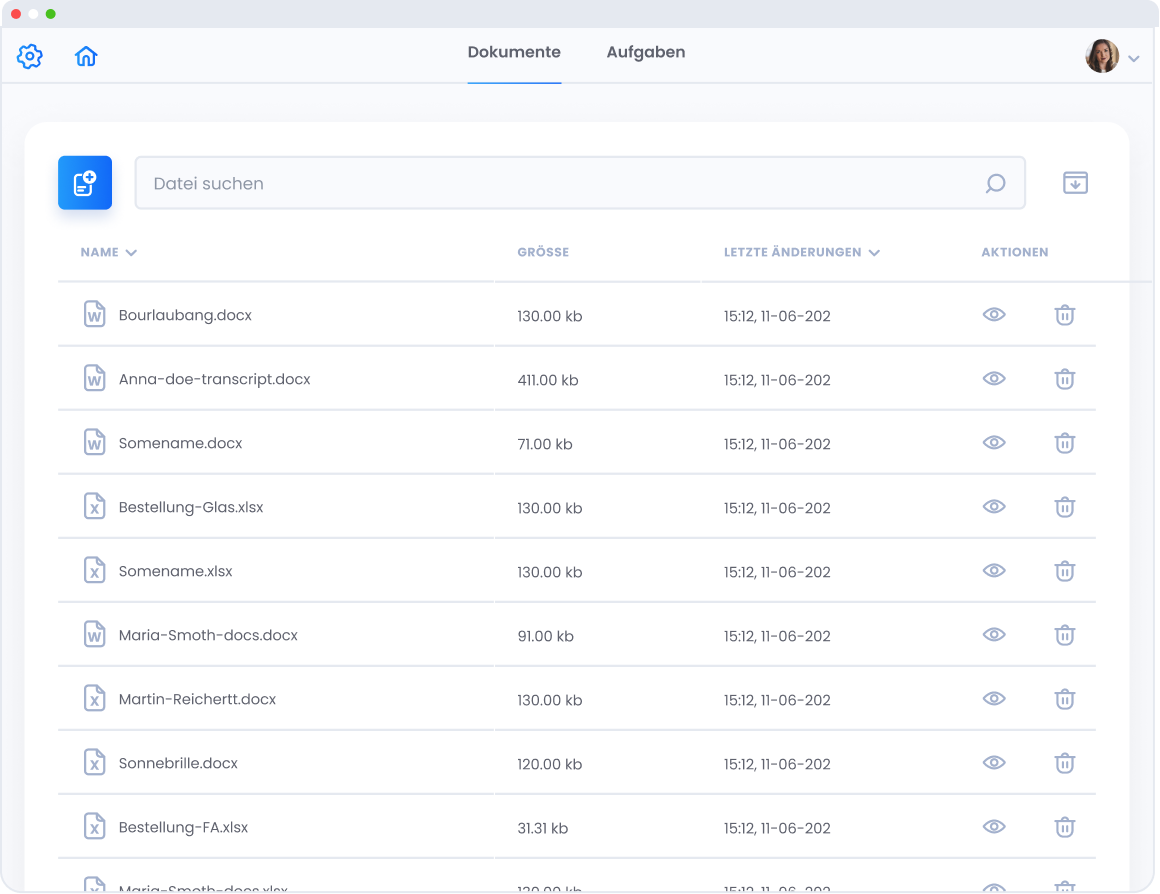
Task: Remove Sonnebrille.docx using trash icon
Action: [1065, 763]
